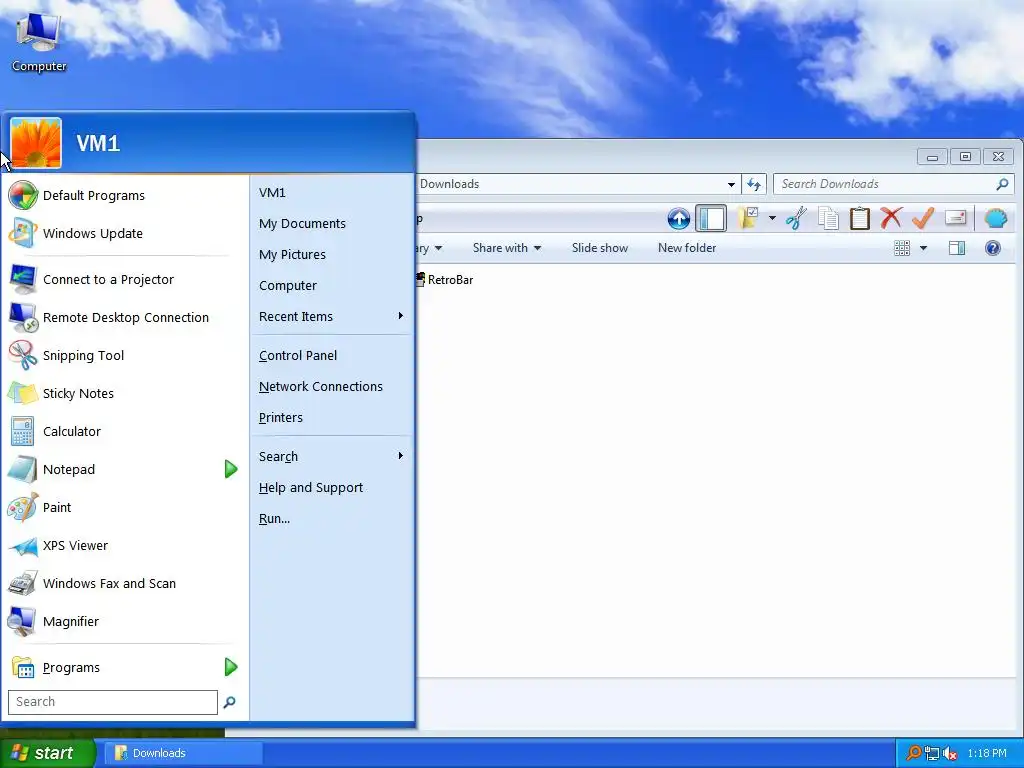Image resolution: width=1024 pixels, height=768 pixels.
Task: Open Paint
Action: pos(122,507)
